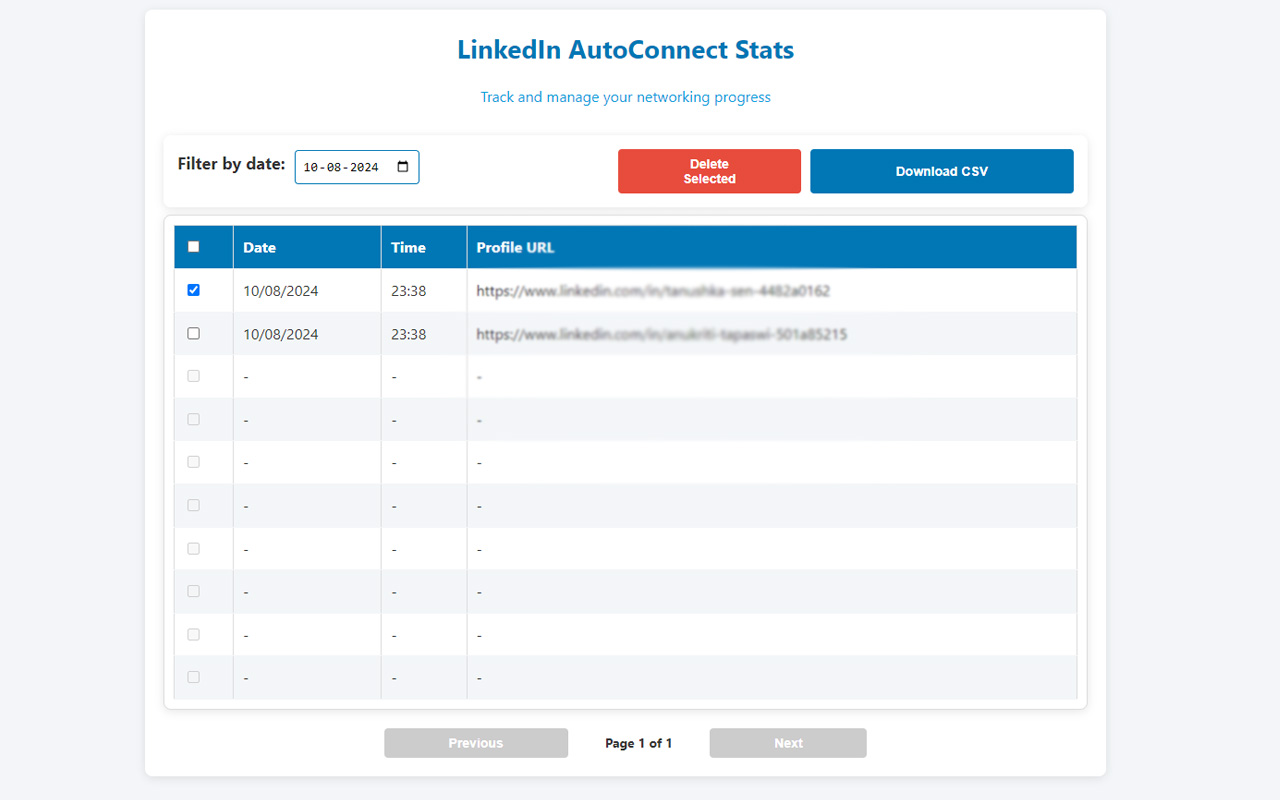Click the LinkedIn AutoConnect Stats heading
The height and width of the screenshot is (800, 1280).
(626, 49)
